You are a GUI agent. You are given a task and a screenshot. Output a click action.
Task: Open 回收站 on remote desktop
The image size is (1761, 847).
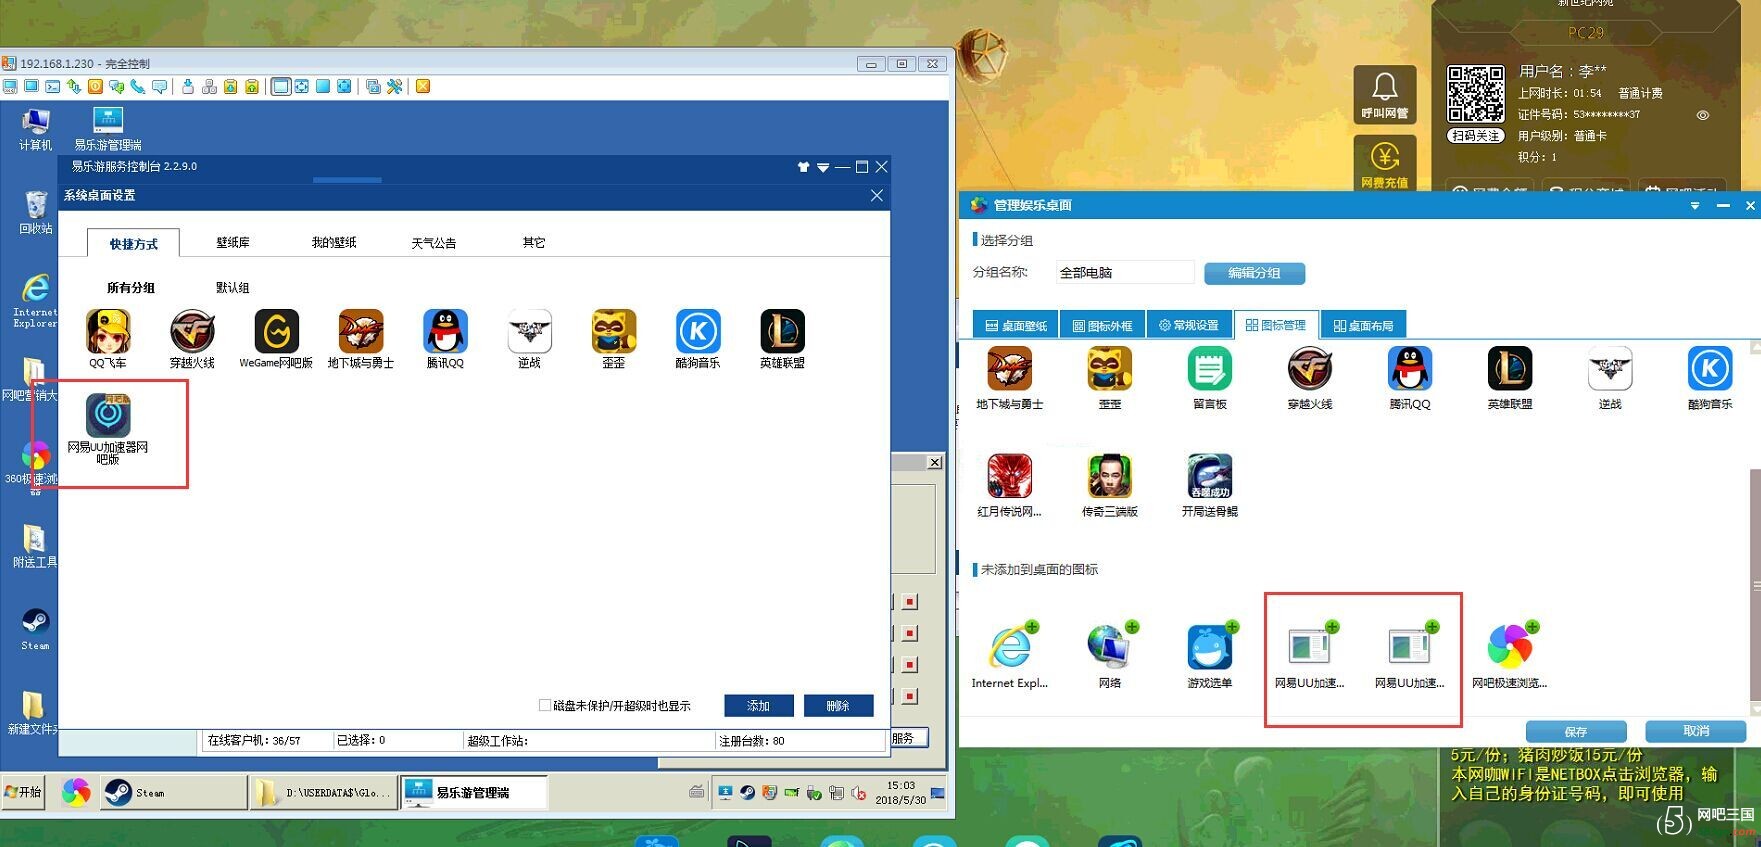36,205
